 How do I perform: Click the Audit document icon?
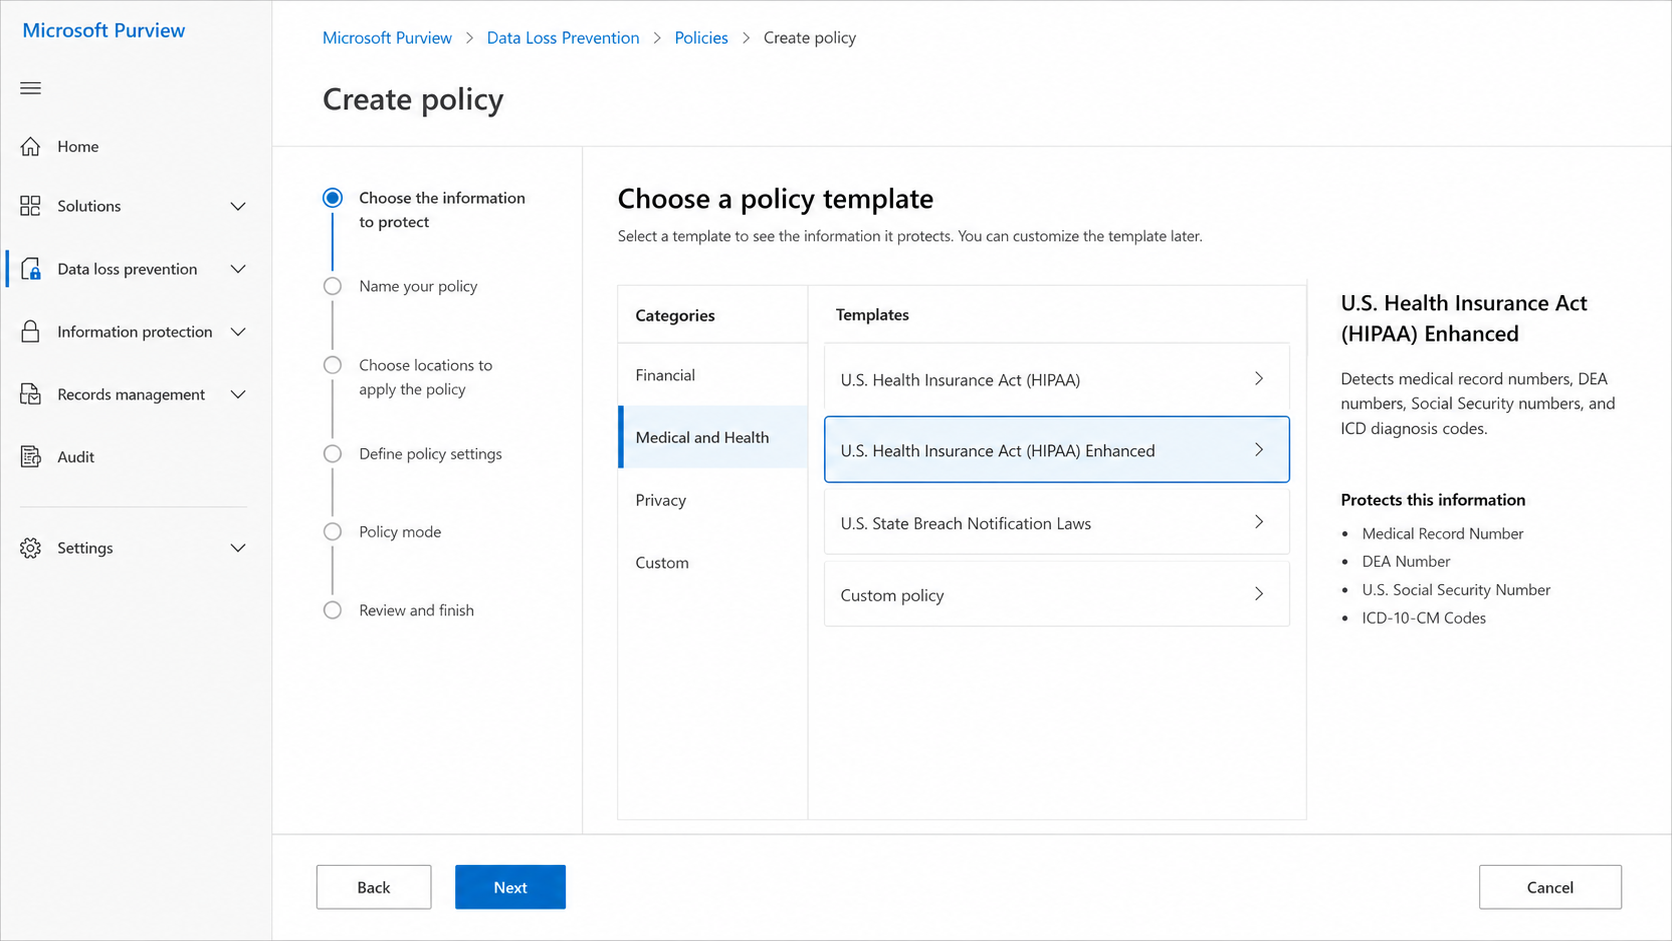point(31,457)
